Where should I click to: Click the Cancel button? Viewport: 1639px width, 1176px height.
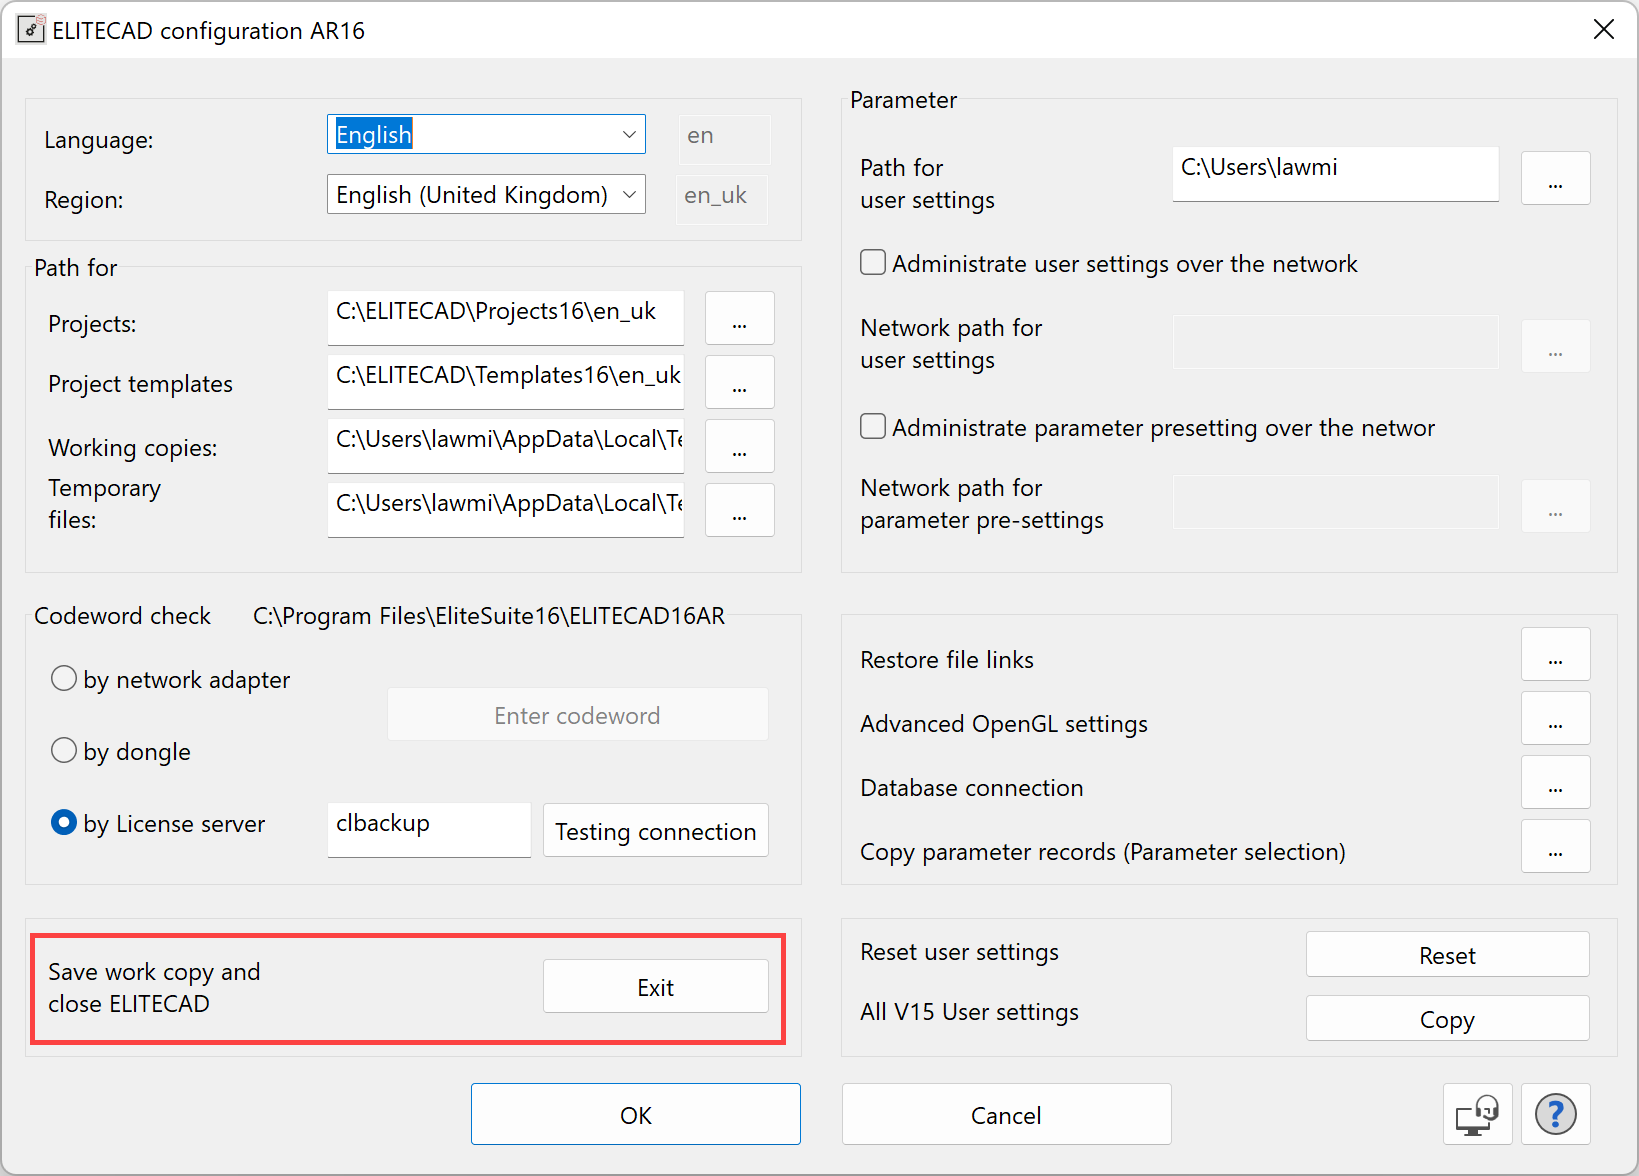pyautogui.click(x=1006, y=1114)
